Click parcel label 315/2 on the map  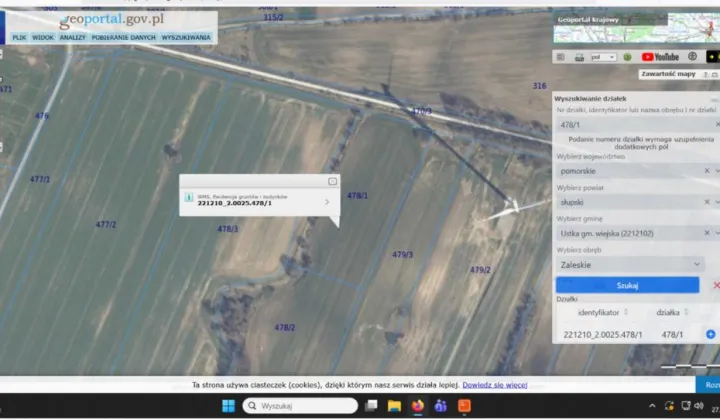273,17
